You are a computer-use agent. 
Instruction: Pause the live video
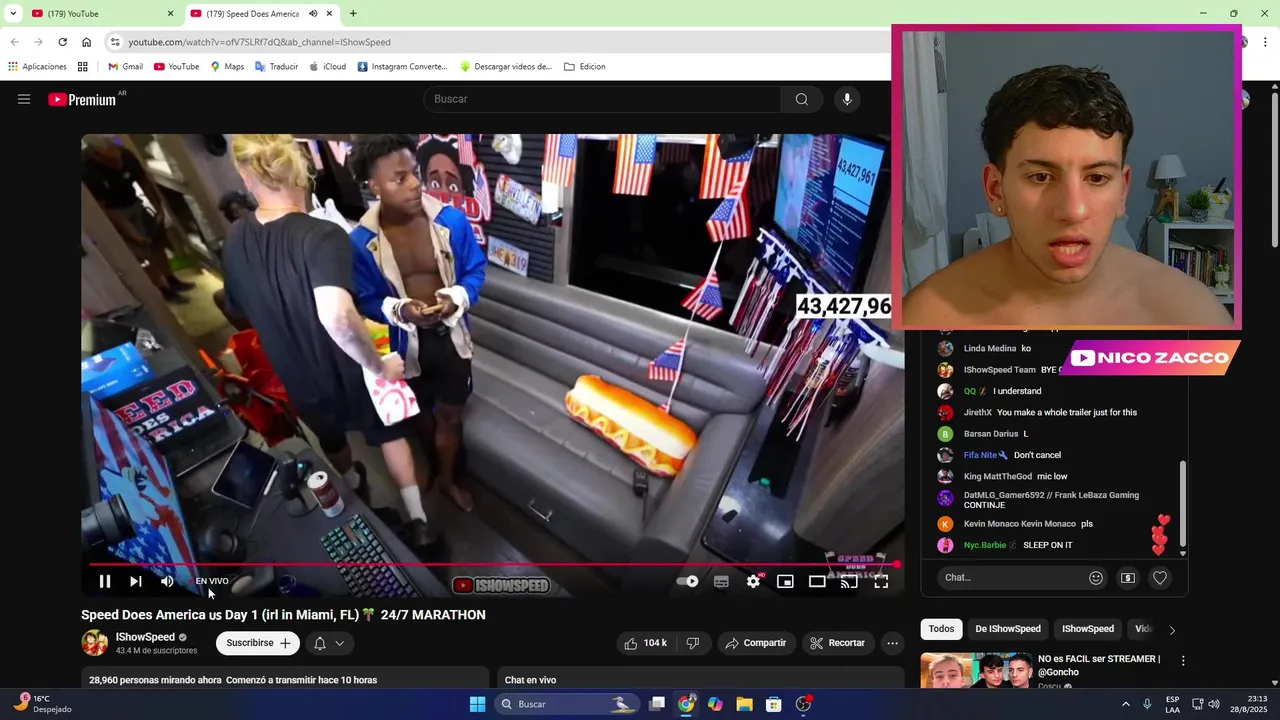(x=104, y=581)
